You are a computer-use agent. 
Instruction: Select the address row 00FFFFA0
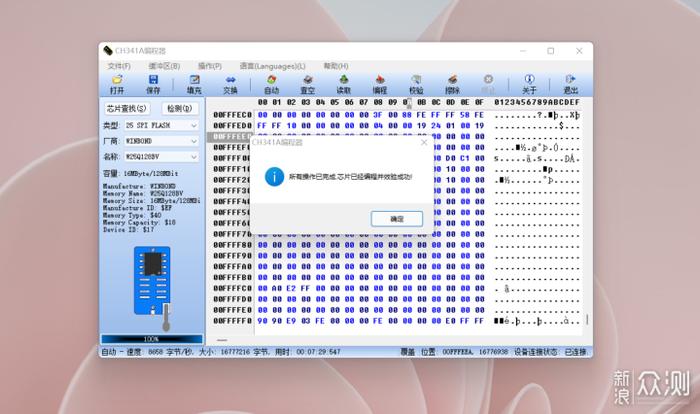pyautogui.click(x=232, y=267)
